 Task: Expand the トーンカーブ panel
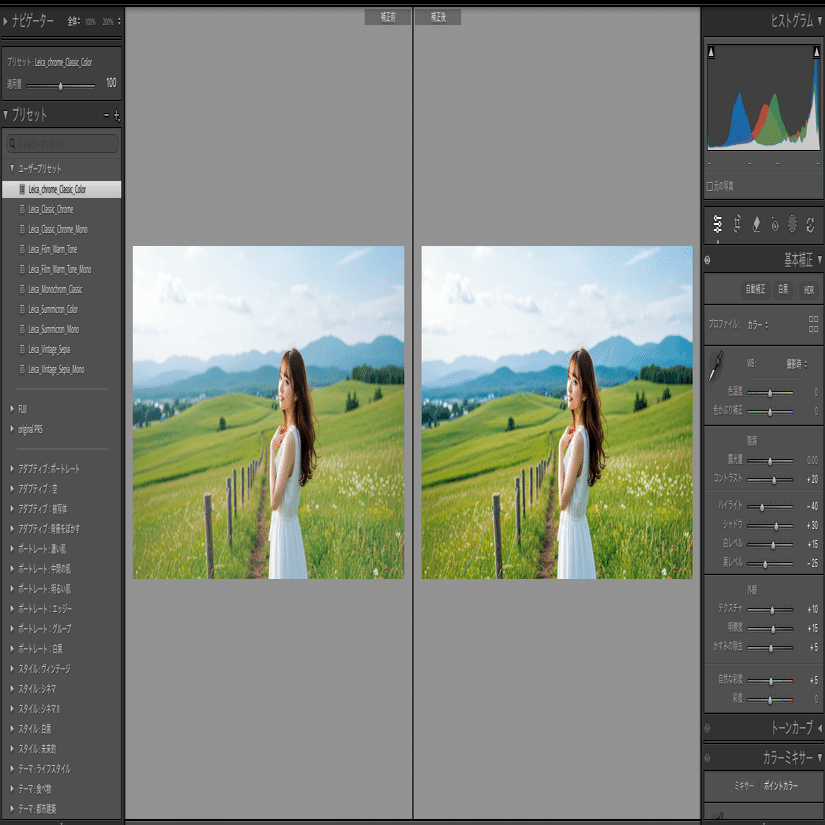point(820,728)
